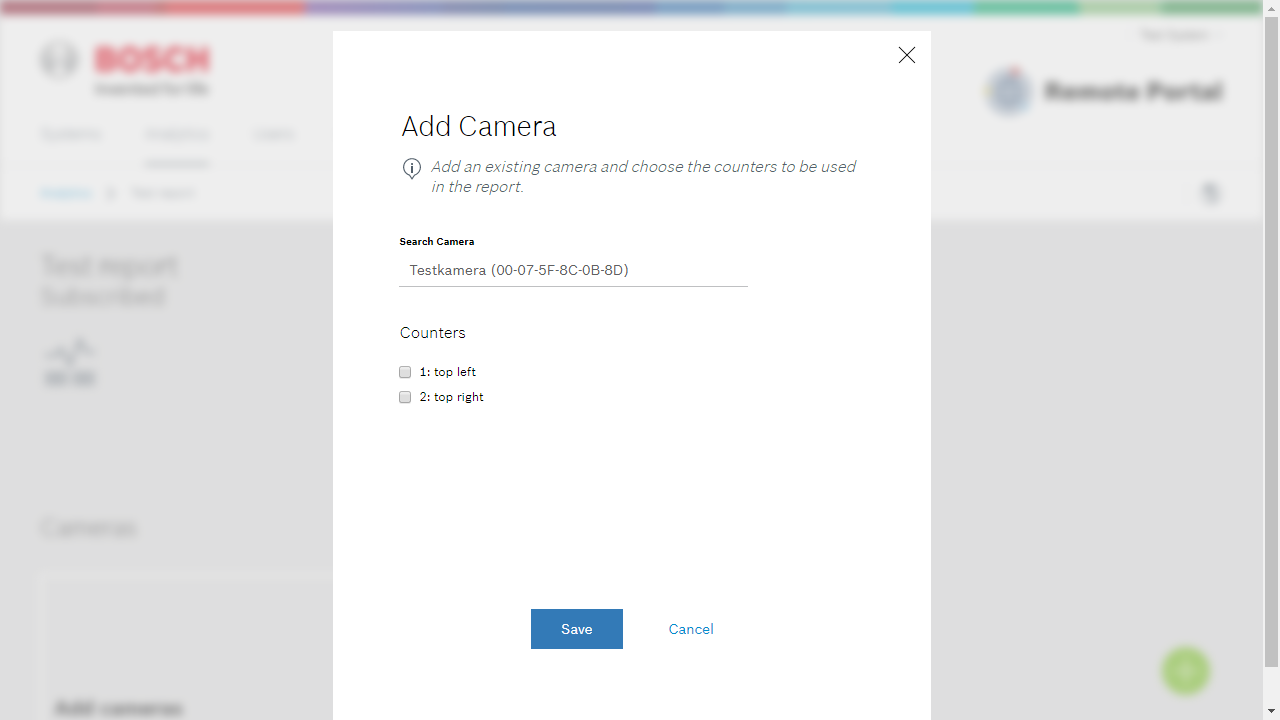
Task: Click the search icon in the breadcrumb bar
Action: pyautogui.click(x=1211, y=192)
